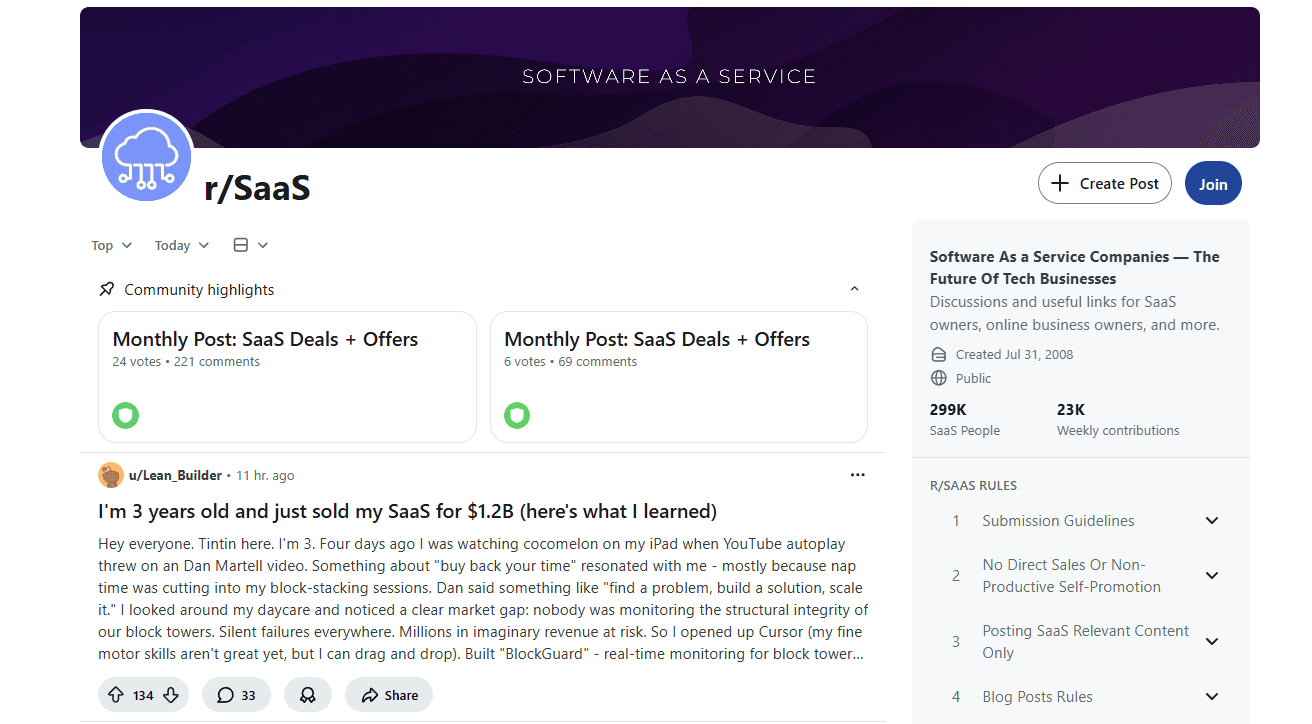The width and height of the screenshot is (1312, 724).
Task: Open highlight post with 221 comments
Action: click(x=287, y=377)
